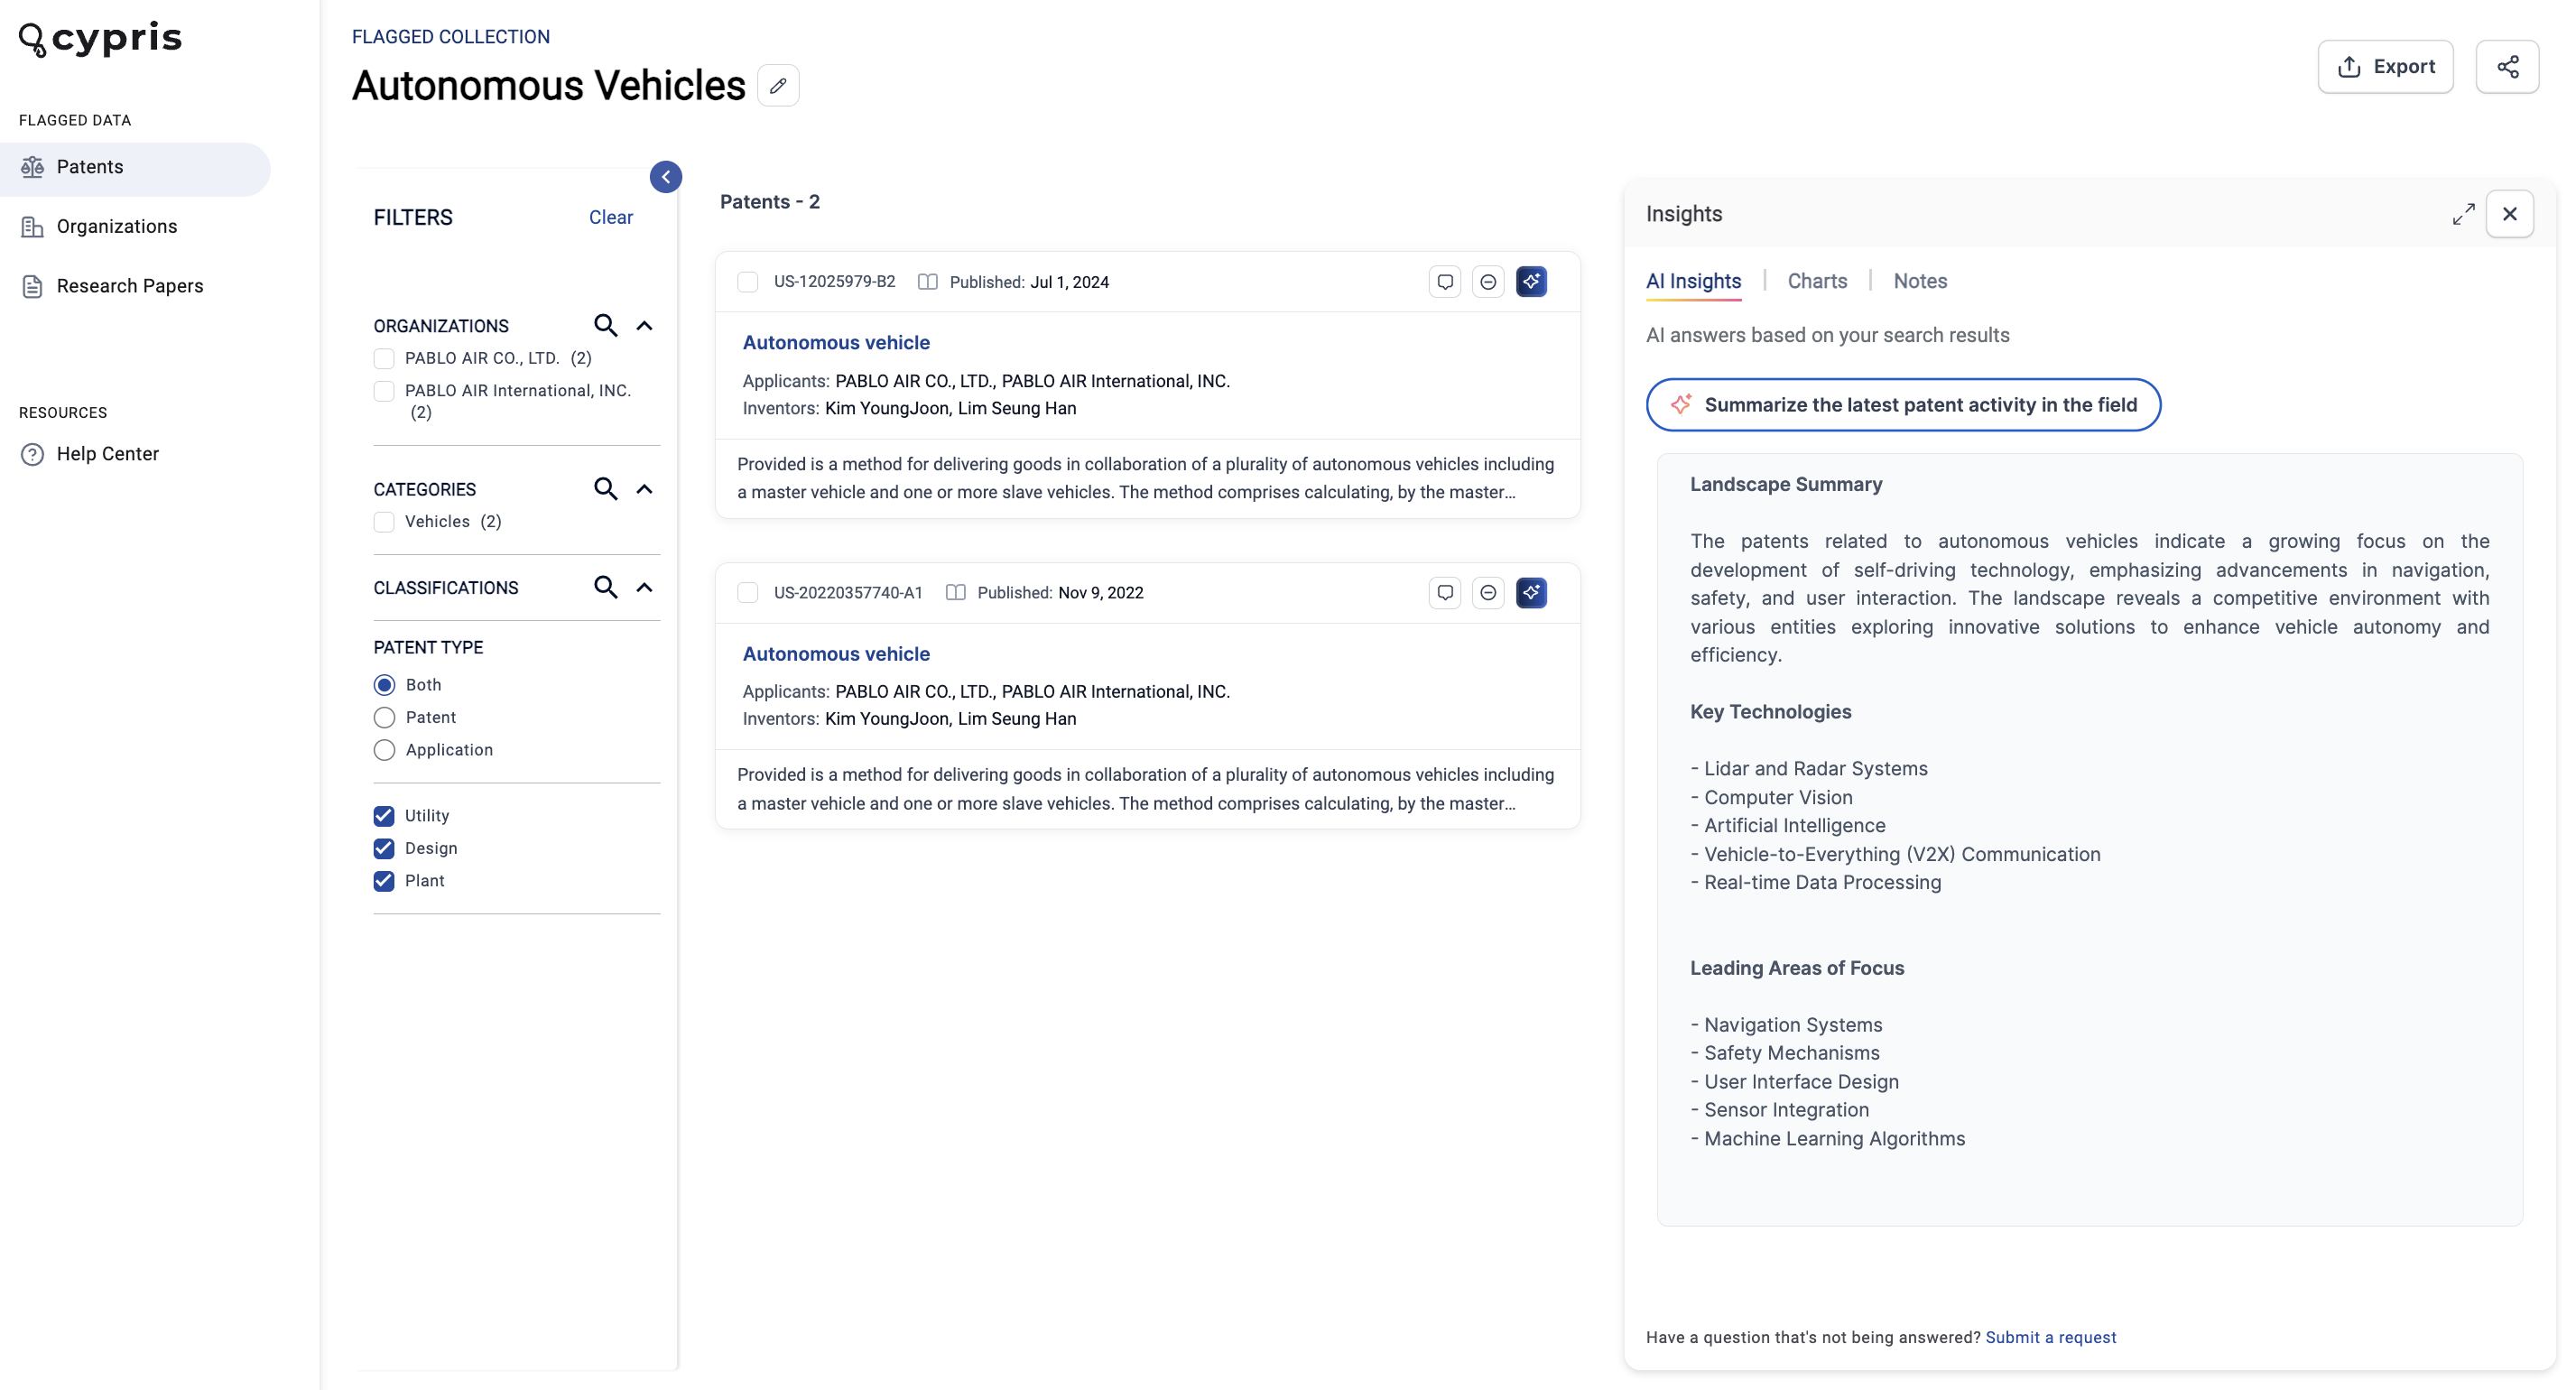
Task: Edit collection name with pencil icon
Action: (x=778, y=86)
